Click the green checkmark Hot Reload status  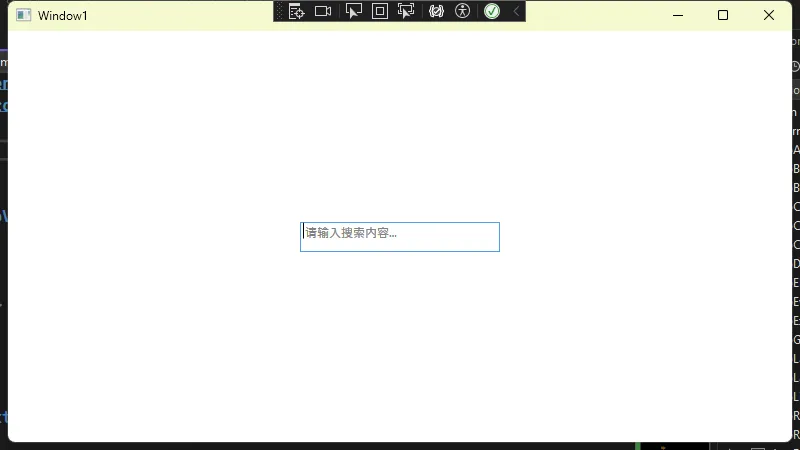491,11
